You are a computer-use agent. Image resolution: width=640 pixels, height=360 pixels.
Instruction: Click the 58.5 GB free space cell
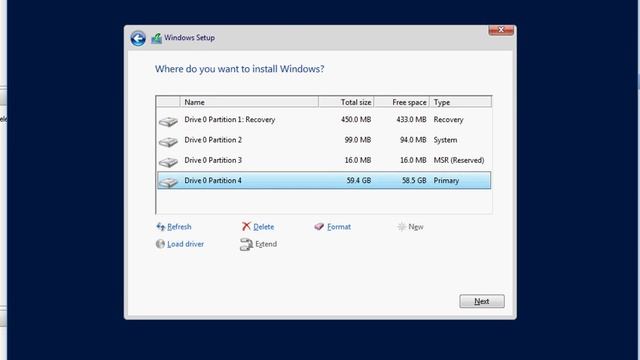click(x=414, y=180)
